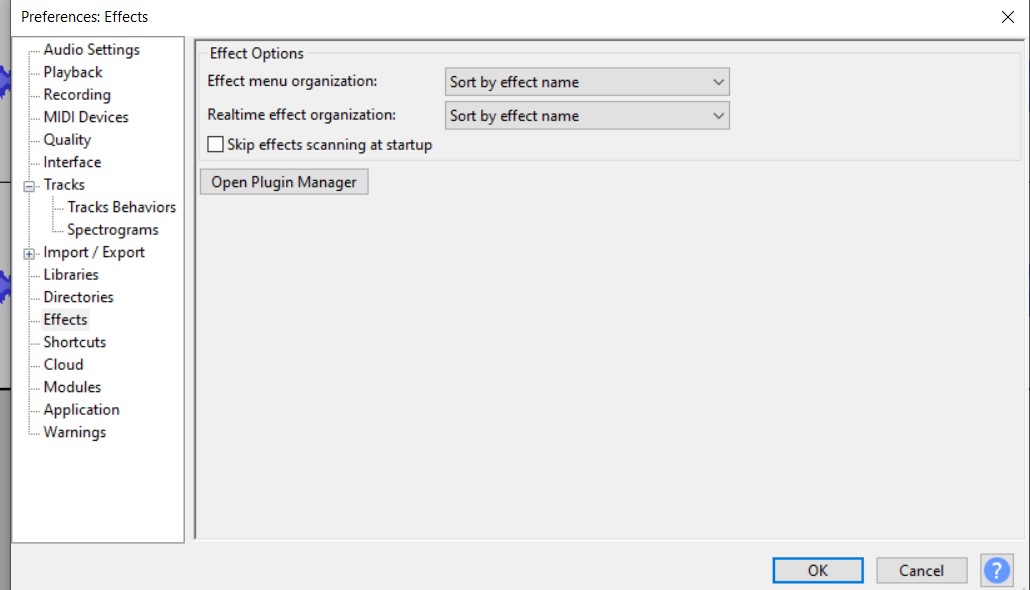Select the Spectrograms preferences entry
This screenshot has height=590, width=1030.
113,230
